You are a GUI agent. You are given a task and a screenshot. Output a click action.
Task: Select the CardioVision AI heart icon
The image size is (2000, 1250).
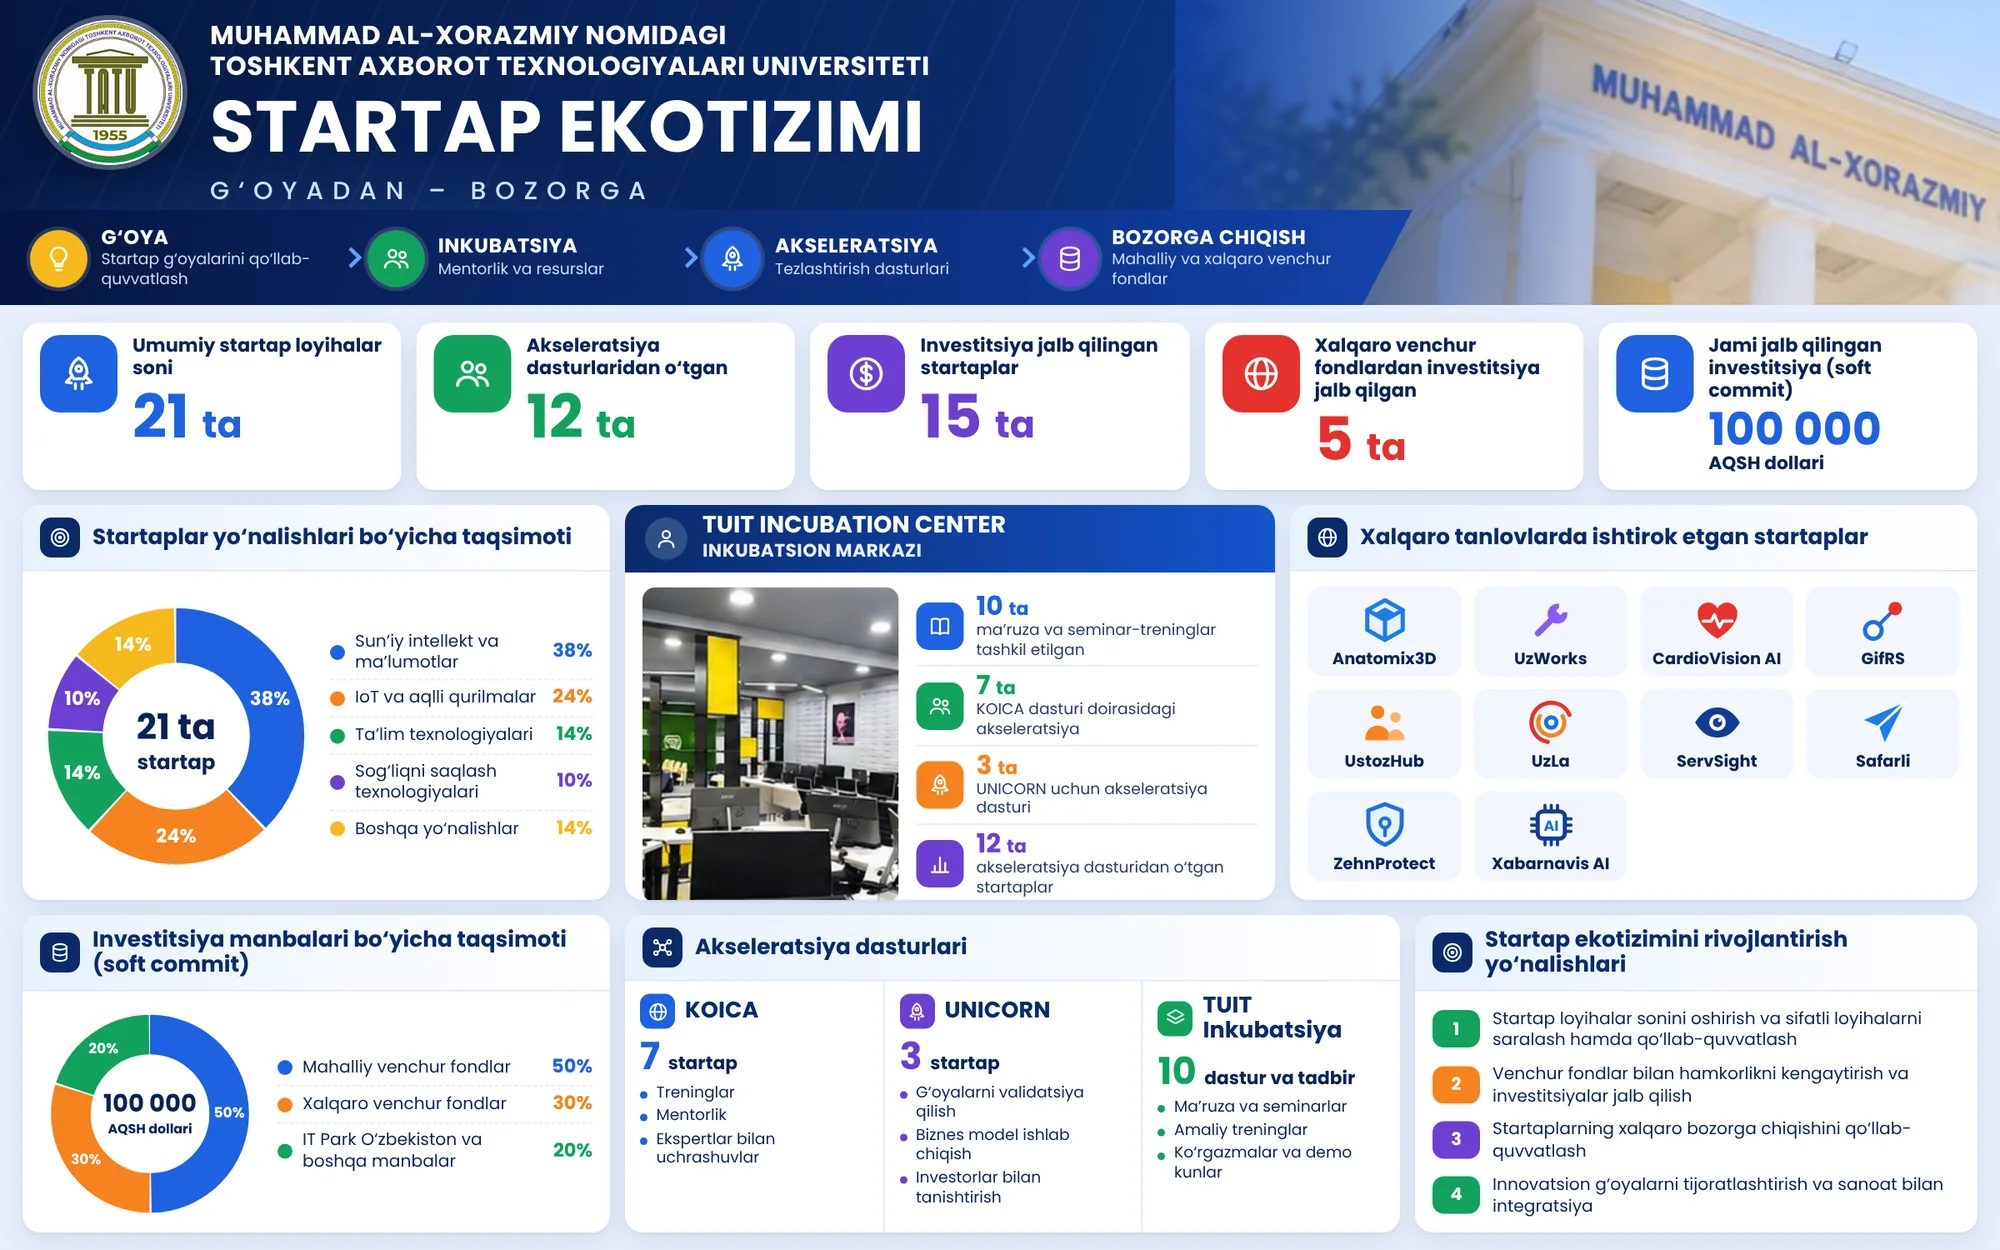(x=1716, y=620)
